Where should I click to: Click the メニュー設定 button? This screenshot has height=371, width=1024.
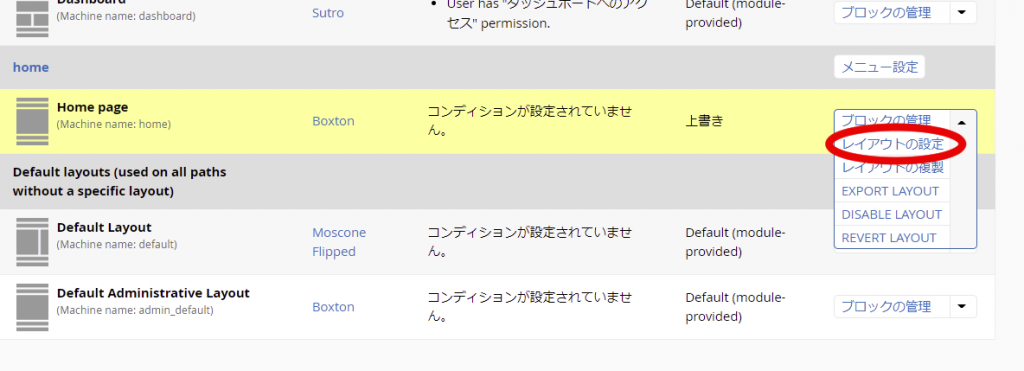click(x=879, y=67)
